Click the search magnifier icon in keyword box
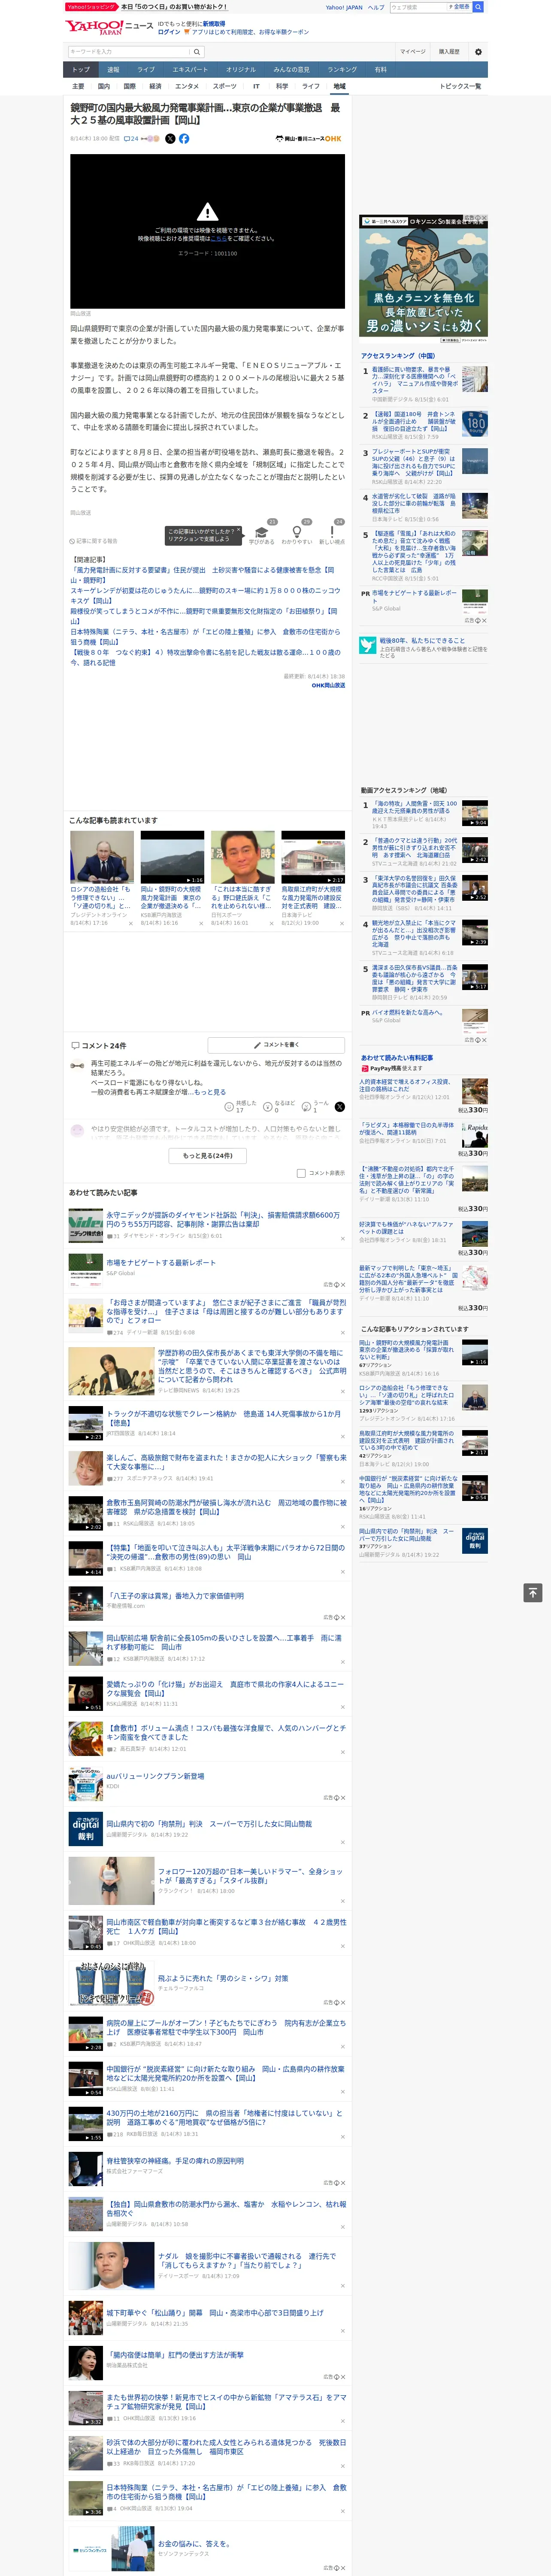Image resolution: width=551 pixels, height=2576 pixels. tap(196, 52)
